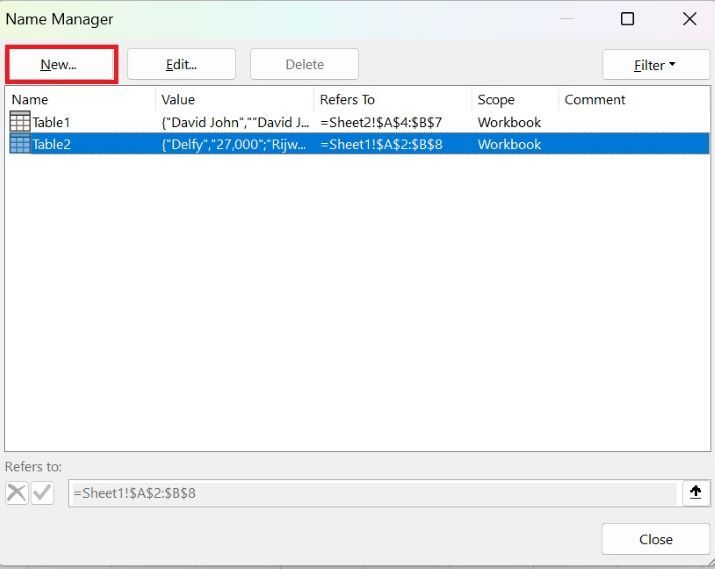Click Table2 value {"Delfy","27,000"
Viewport: 715px width, 569px height.
click(x=233, y=144)
